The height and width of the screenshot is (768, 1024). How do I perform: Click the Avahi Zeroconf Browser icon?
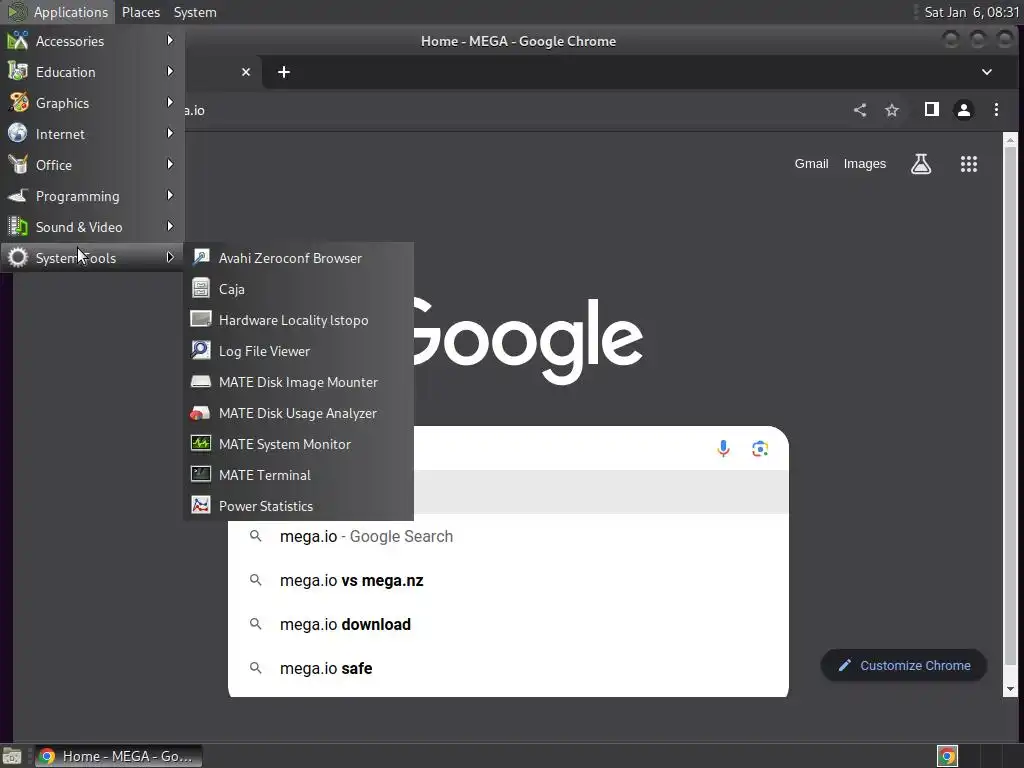tap(200, 257)
